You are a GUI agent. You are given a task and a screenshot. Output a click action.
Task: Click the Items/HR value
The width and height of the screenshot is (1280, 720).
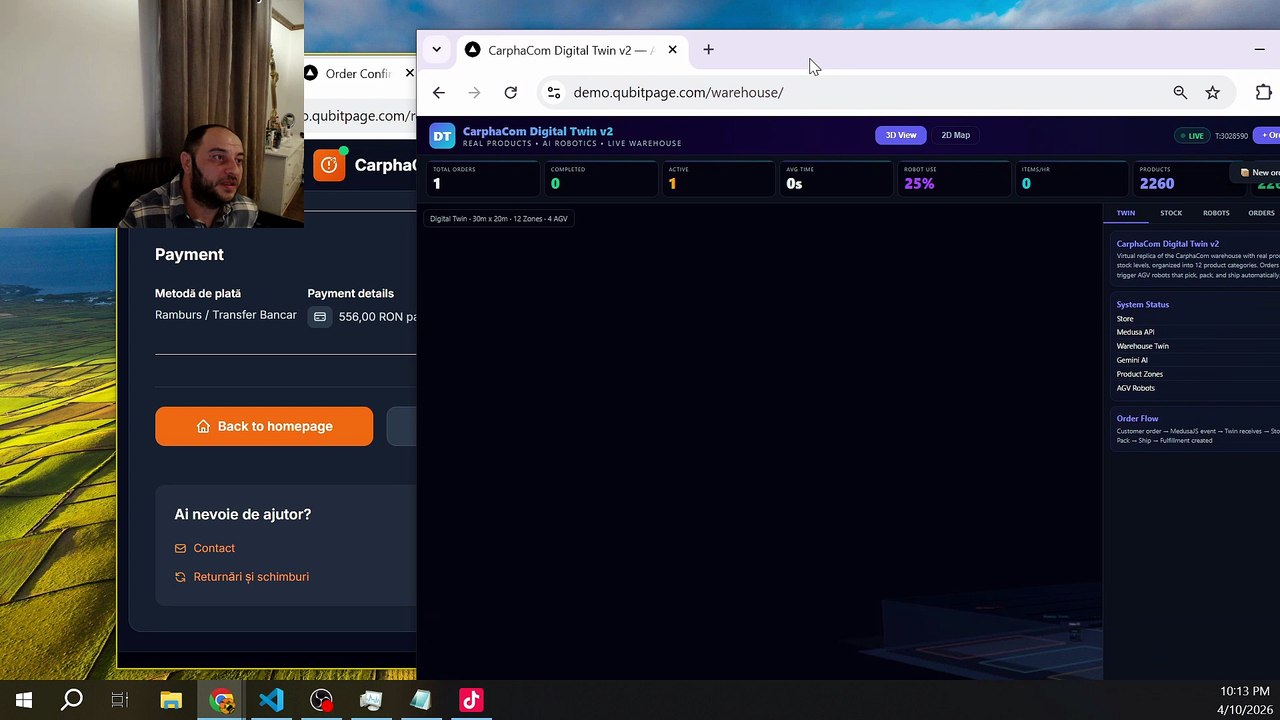(1026, 184)
